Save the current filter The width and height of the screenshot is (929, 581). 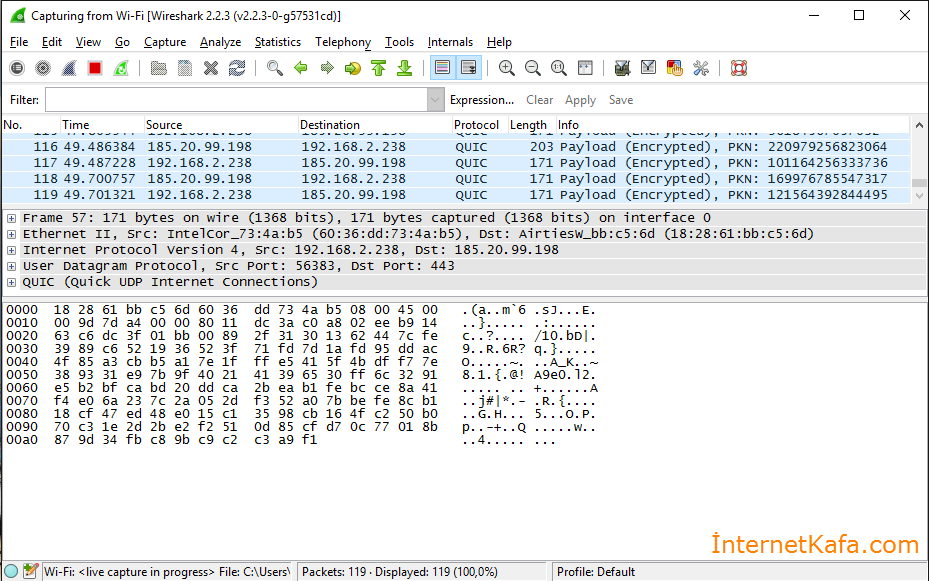click(x=621, y=100)
